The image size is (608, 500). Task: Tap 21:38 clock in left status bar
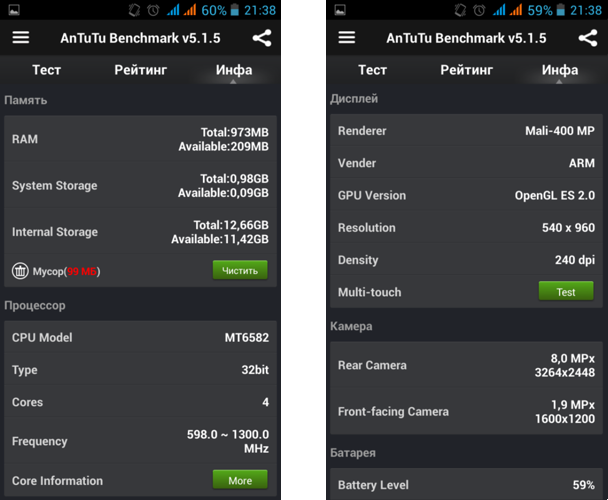click(x=260, y=10)
